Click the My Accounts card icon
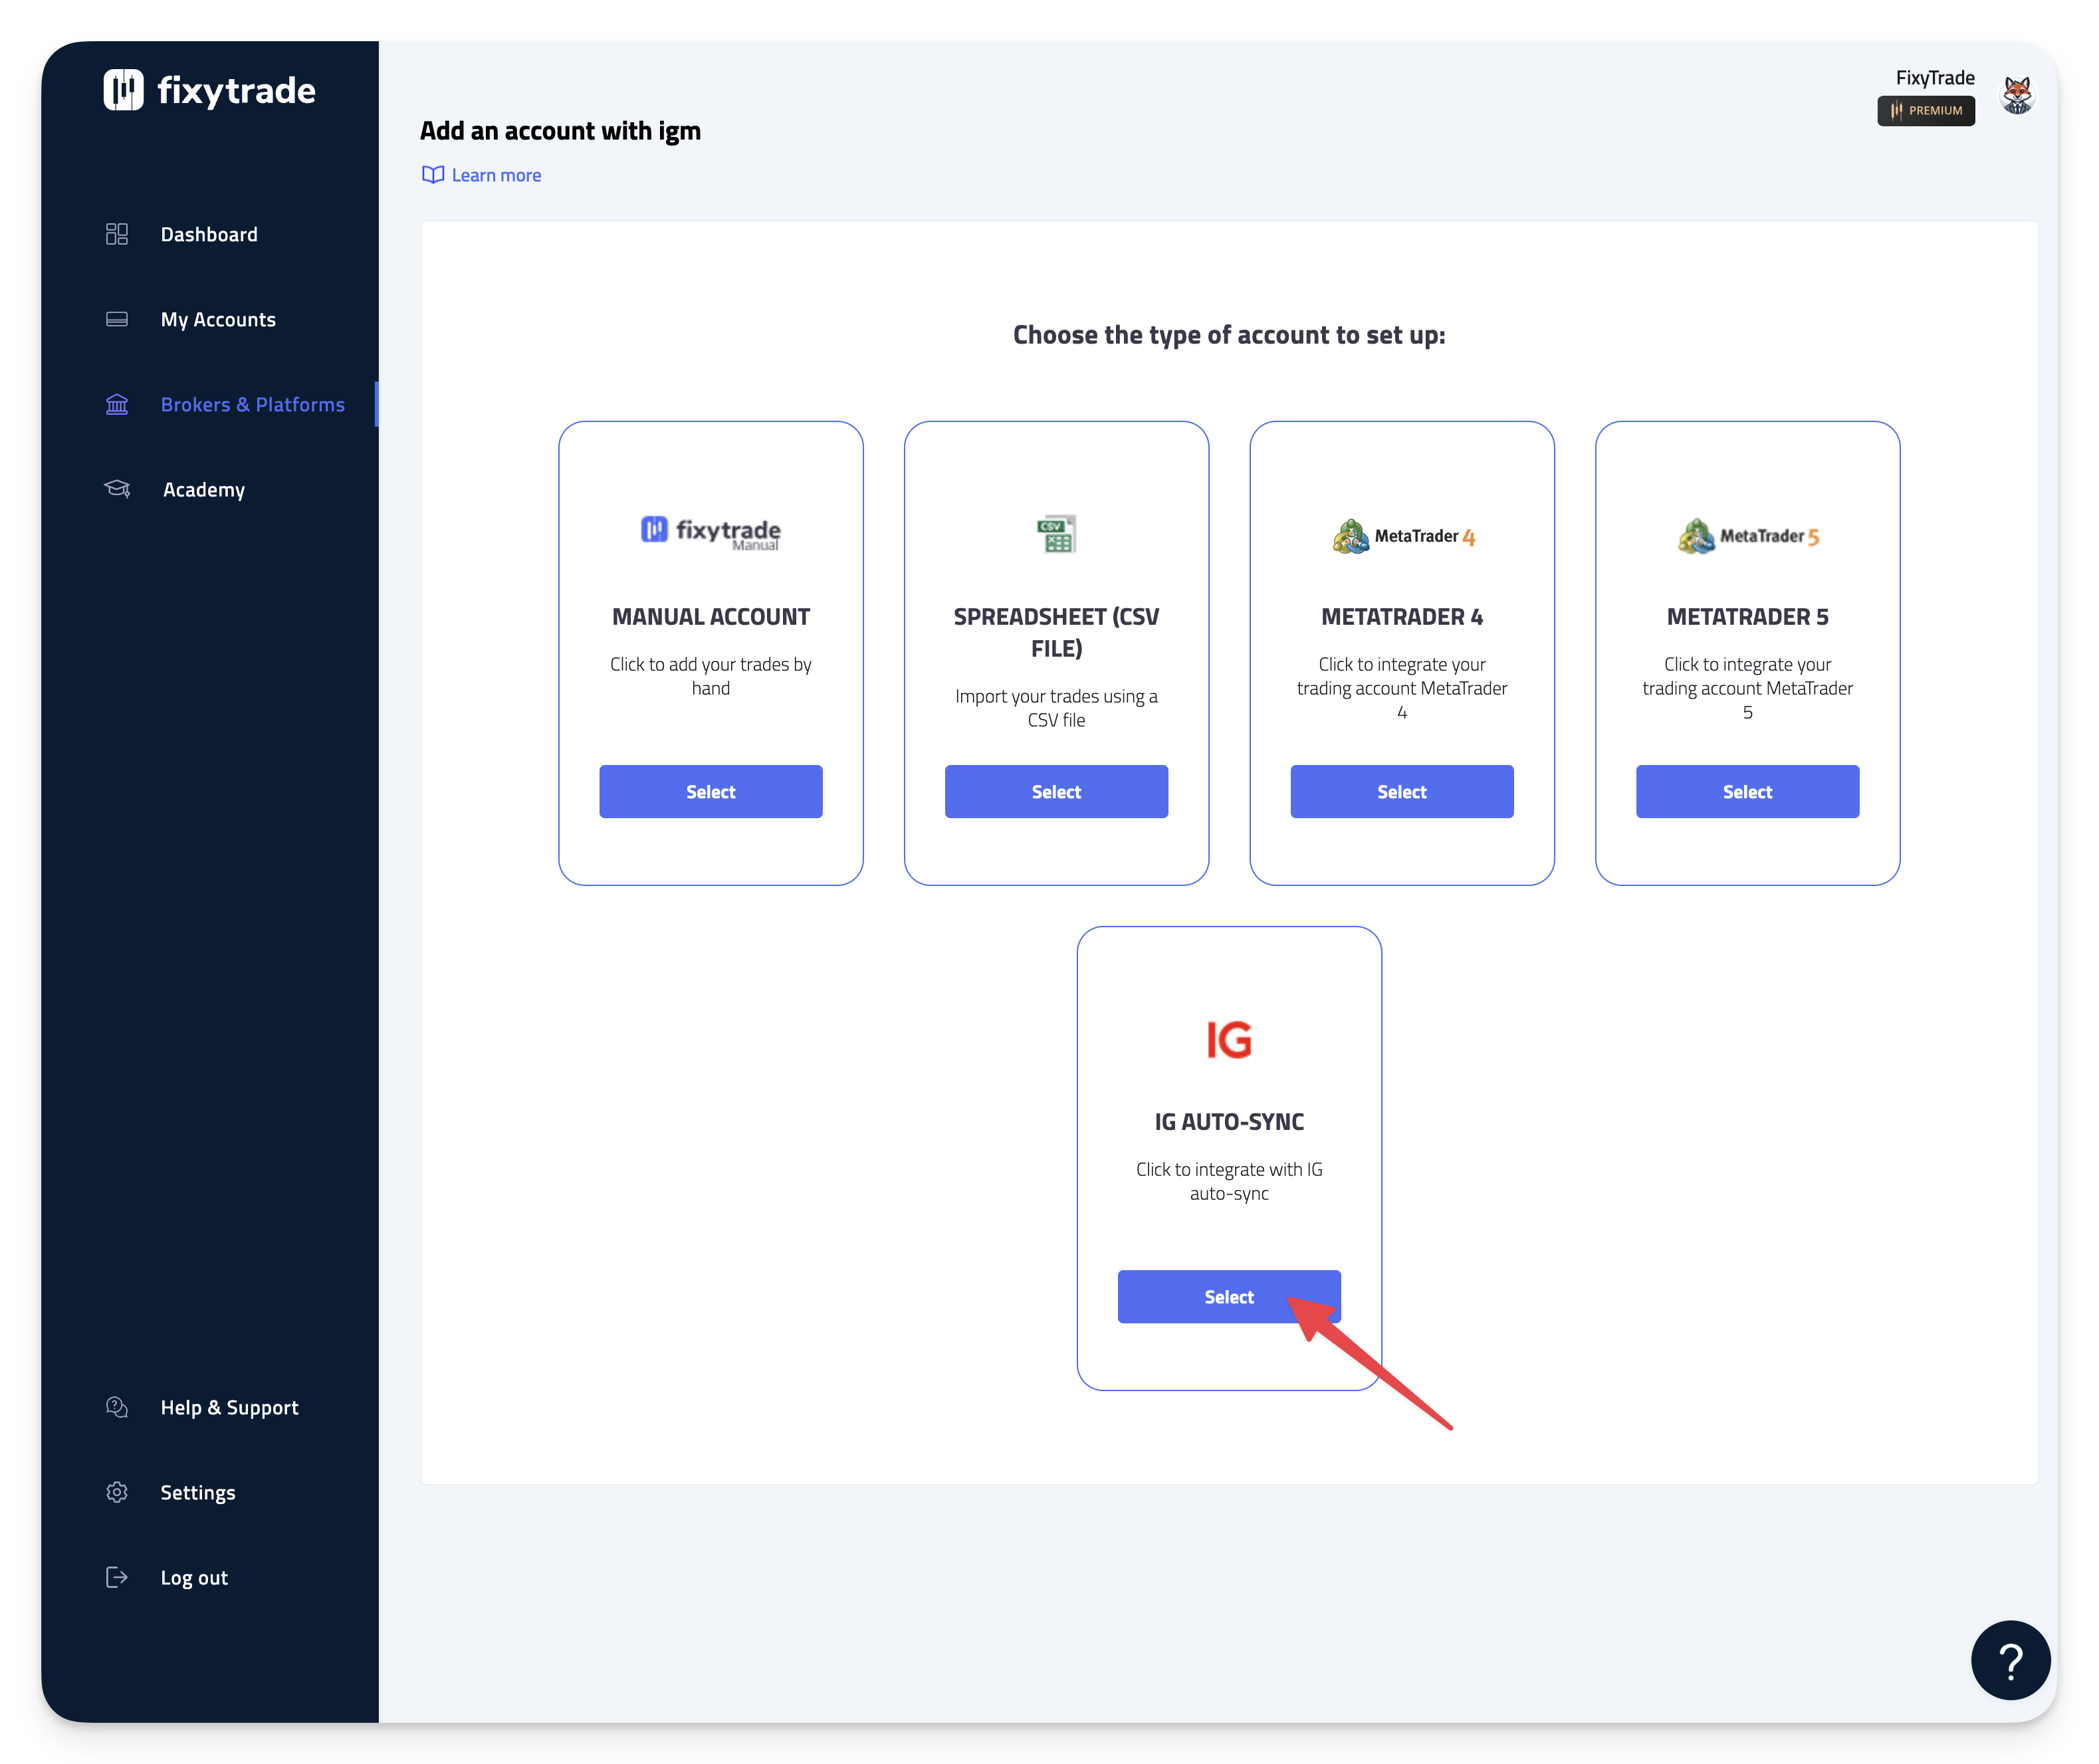 point(117,319)
